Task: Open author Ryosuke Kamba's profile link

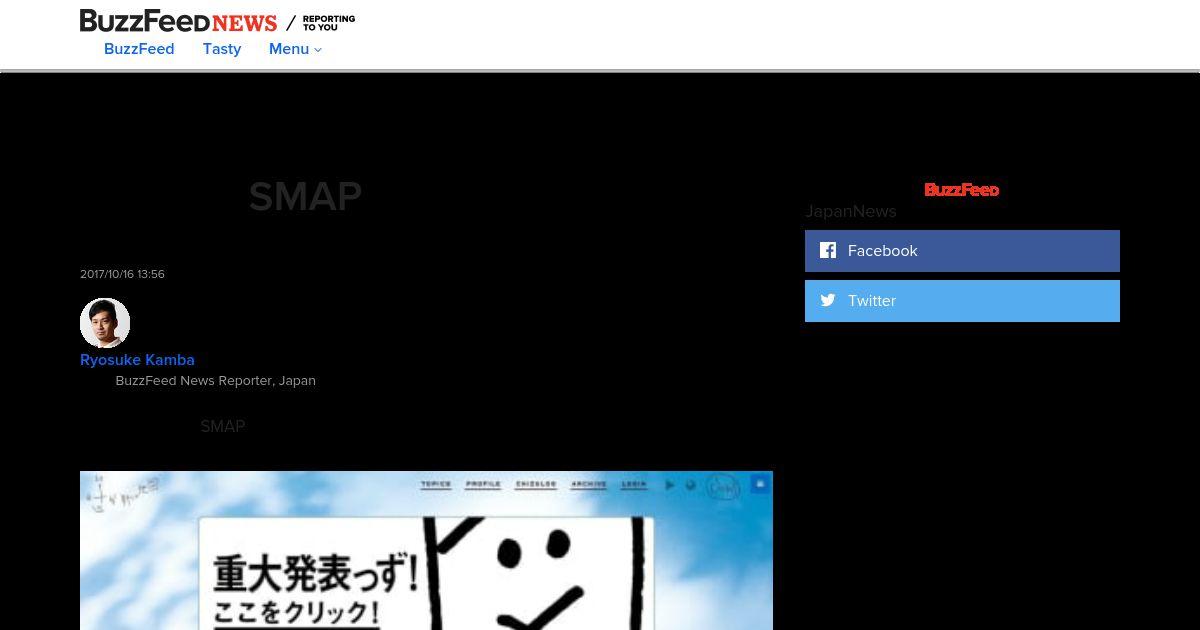Action: click(x=137, y=360)
